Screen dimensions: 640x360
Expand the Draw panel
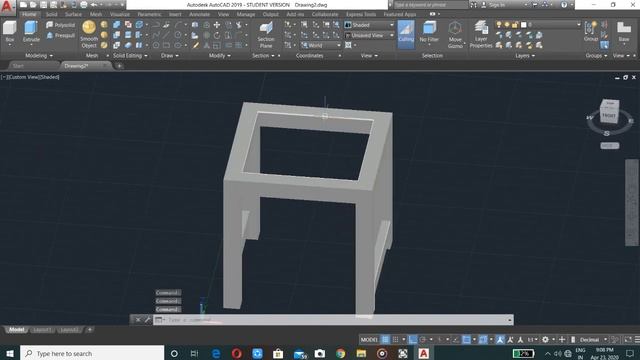point(169,56)
